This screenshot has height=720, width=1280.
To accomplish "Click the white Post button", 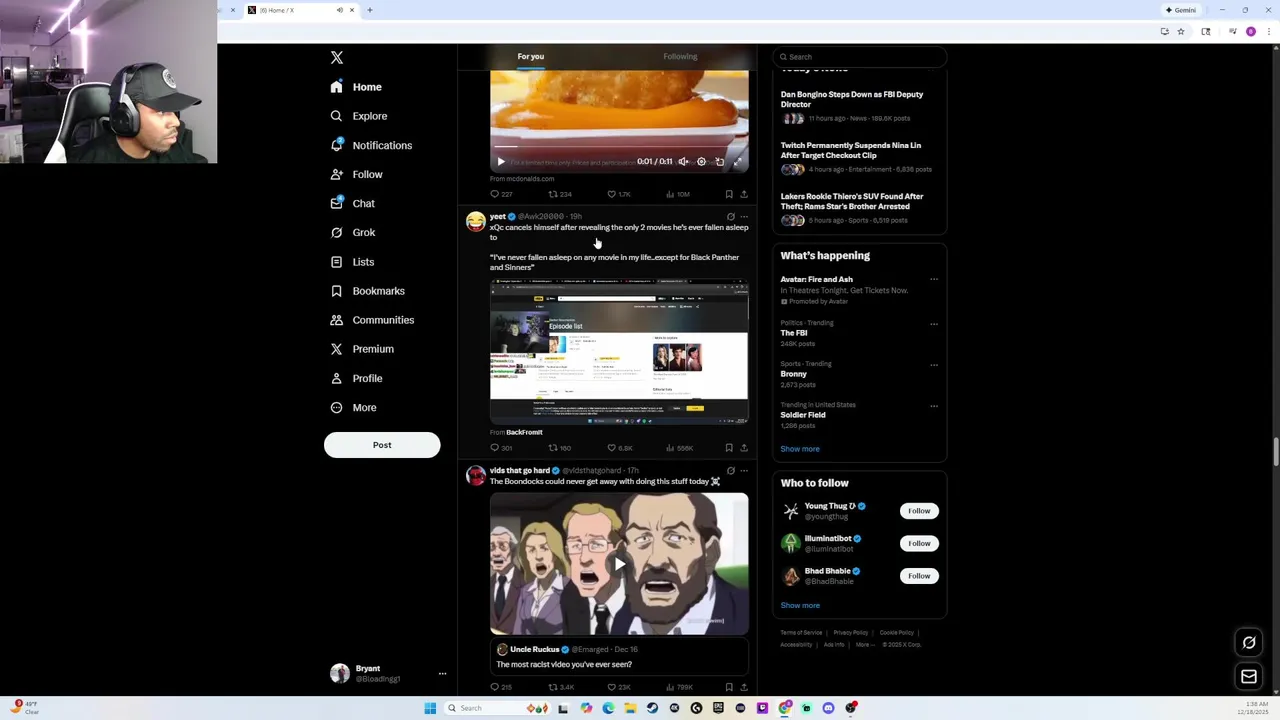I will [382, 445].
